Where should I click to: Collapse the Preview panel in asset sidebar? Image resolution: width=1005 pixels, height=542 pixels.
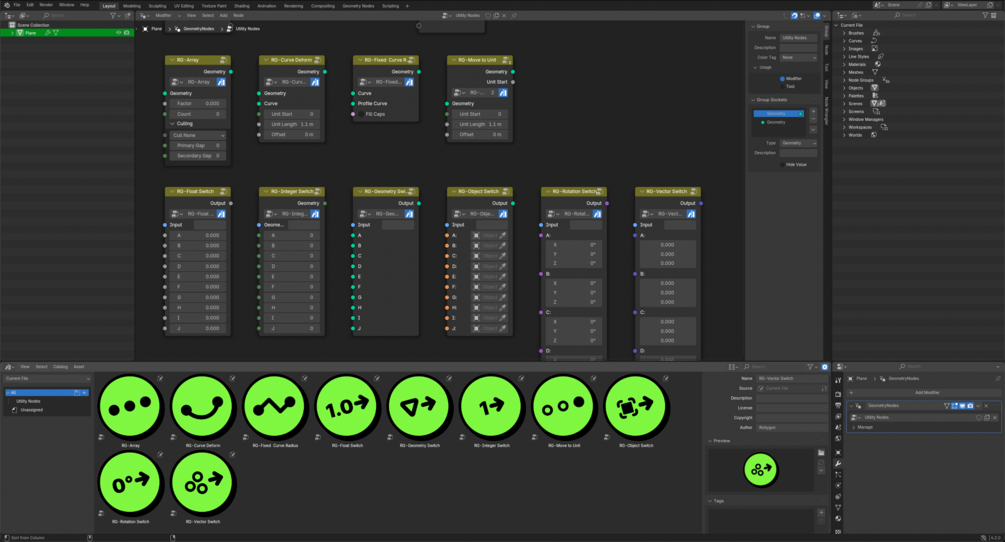710,441
